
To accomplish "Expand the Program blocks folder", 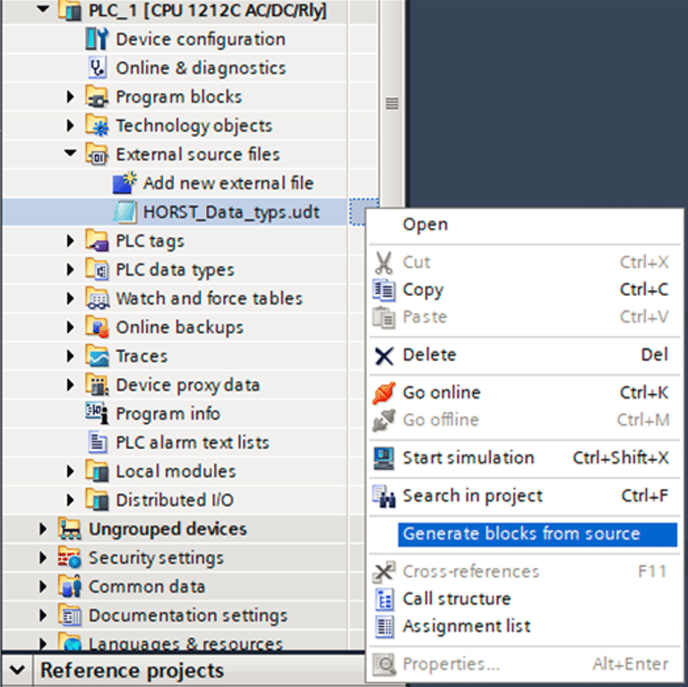I will tap(71, 98).
